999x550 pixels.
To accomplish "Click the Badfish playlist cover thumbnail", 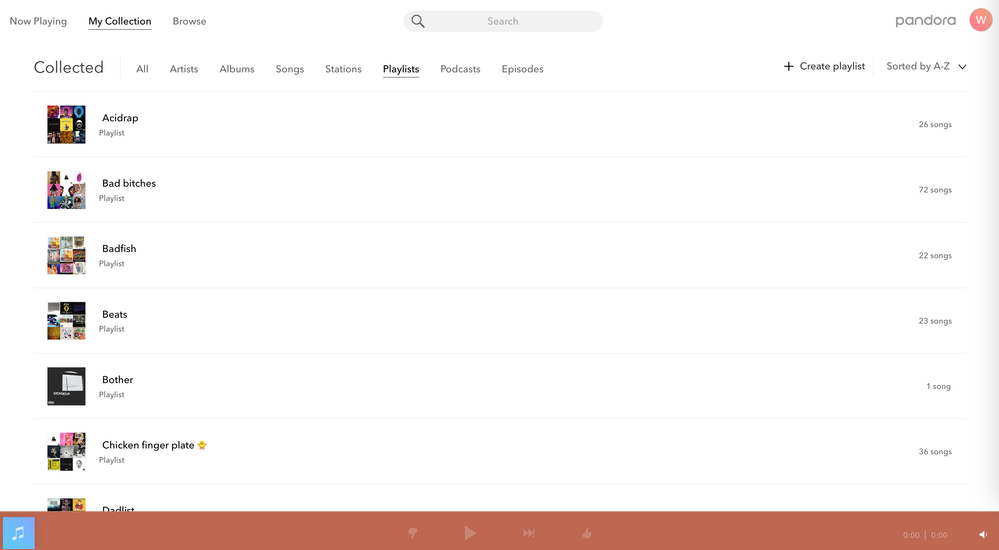I will 66,255.
